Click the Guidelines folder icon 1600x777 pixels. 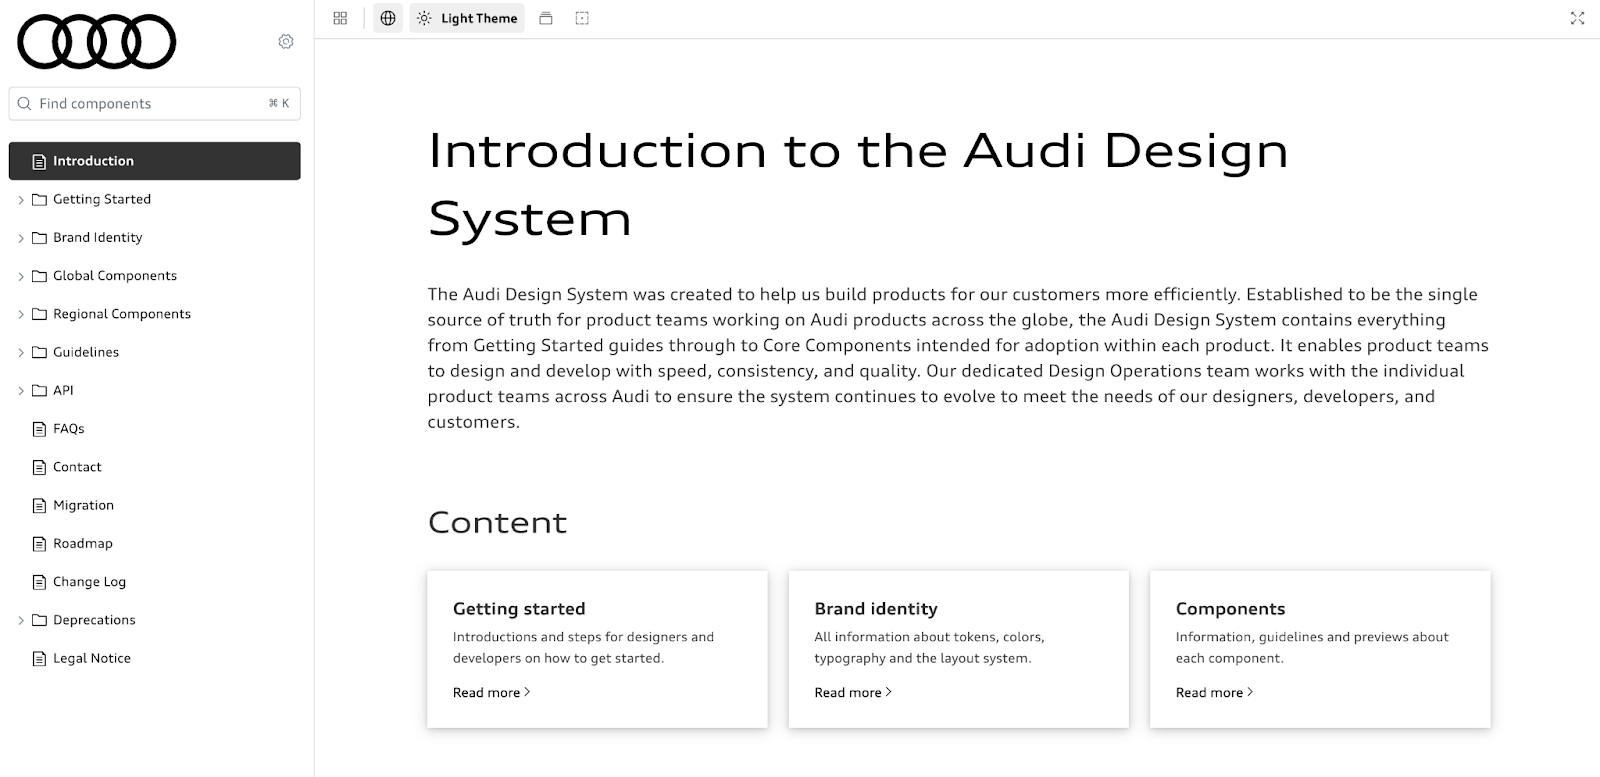pos(40,352)
